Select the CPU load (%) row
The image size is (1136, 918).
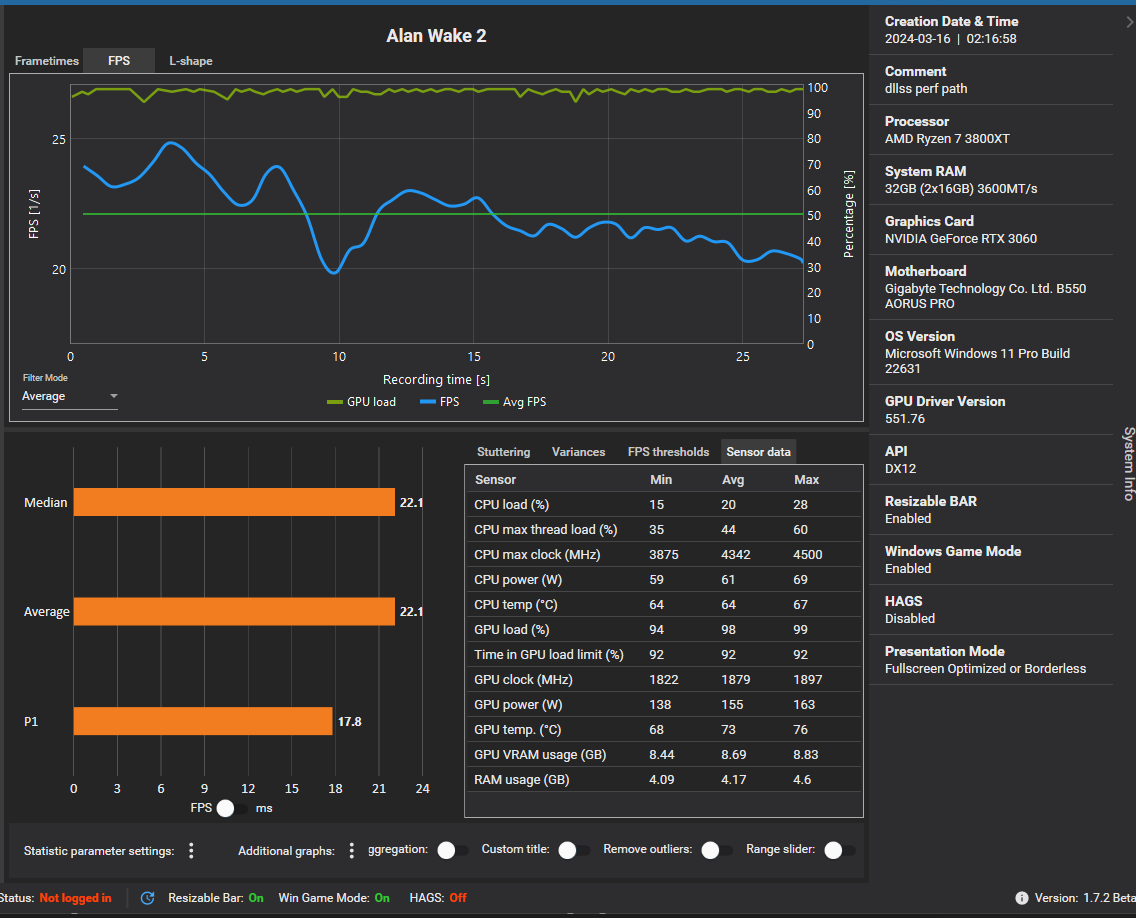tap(664, 504)
